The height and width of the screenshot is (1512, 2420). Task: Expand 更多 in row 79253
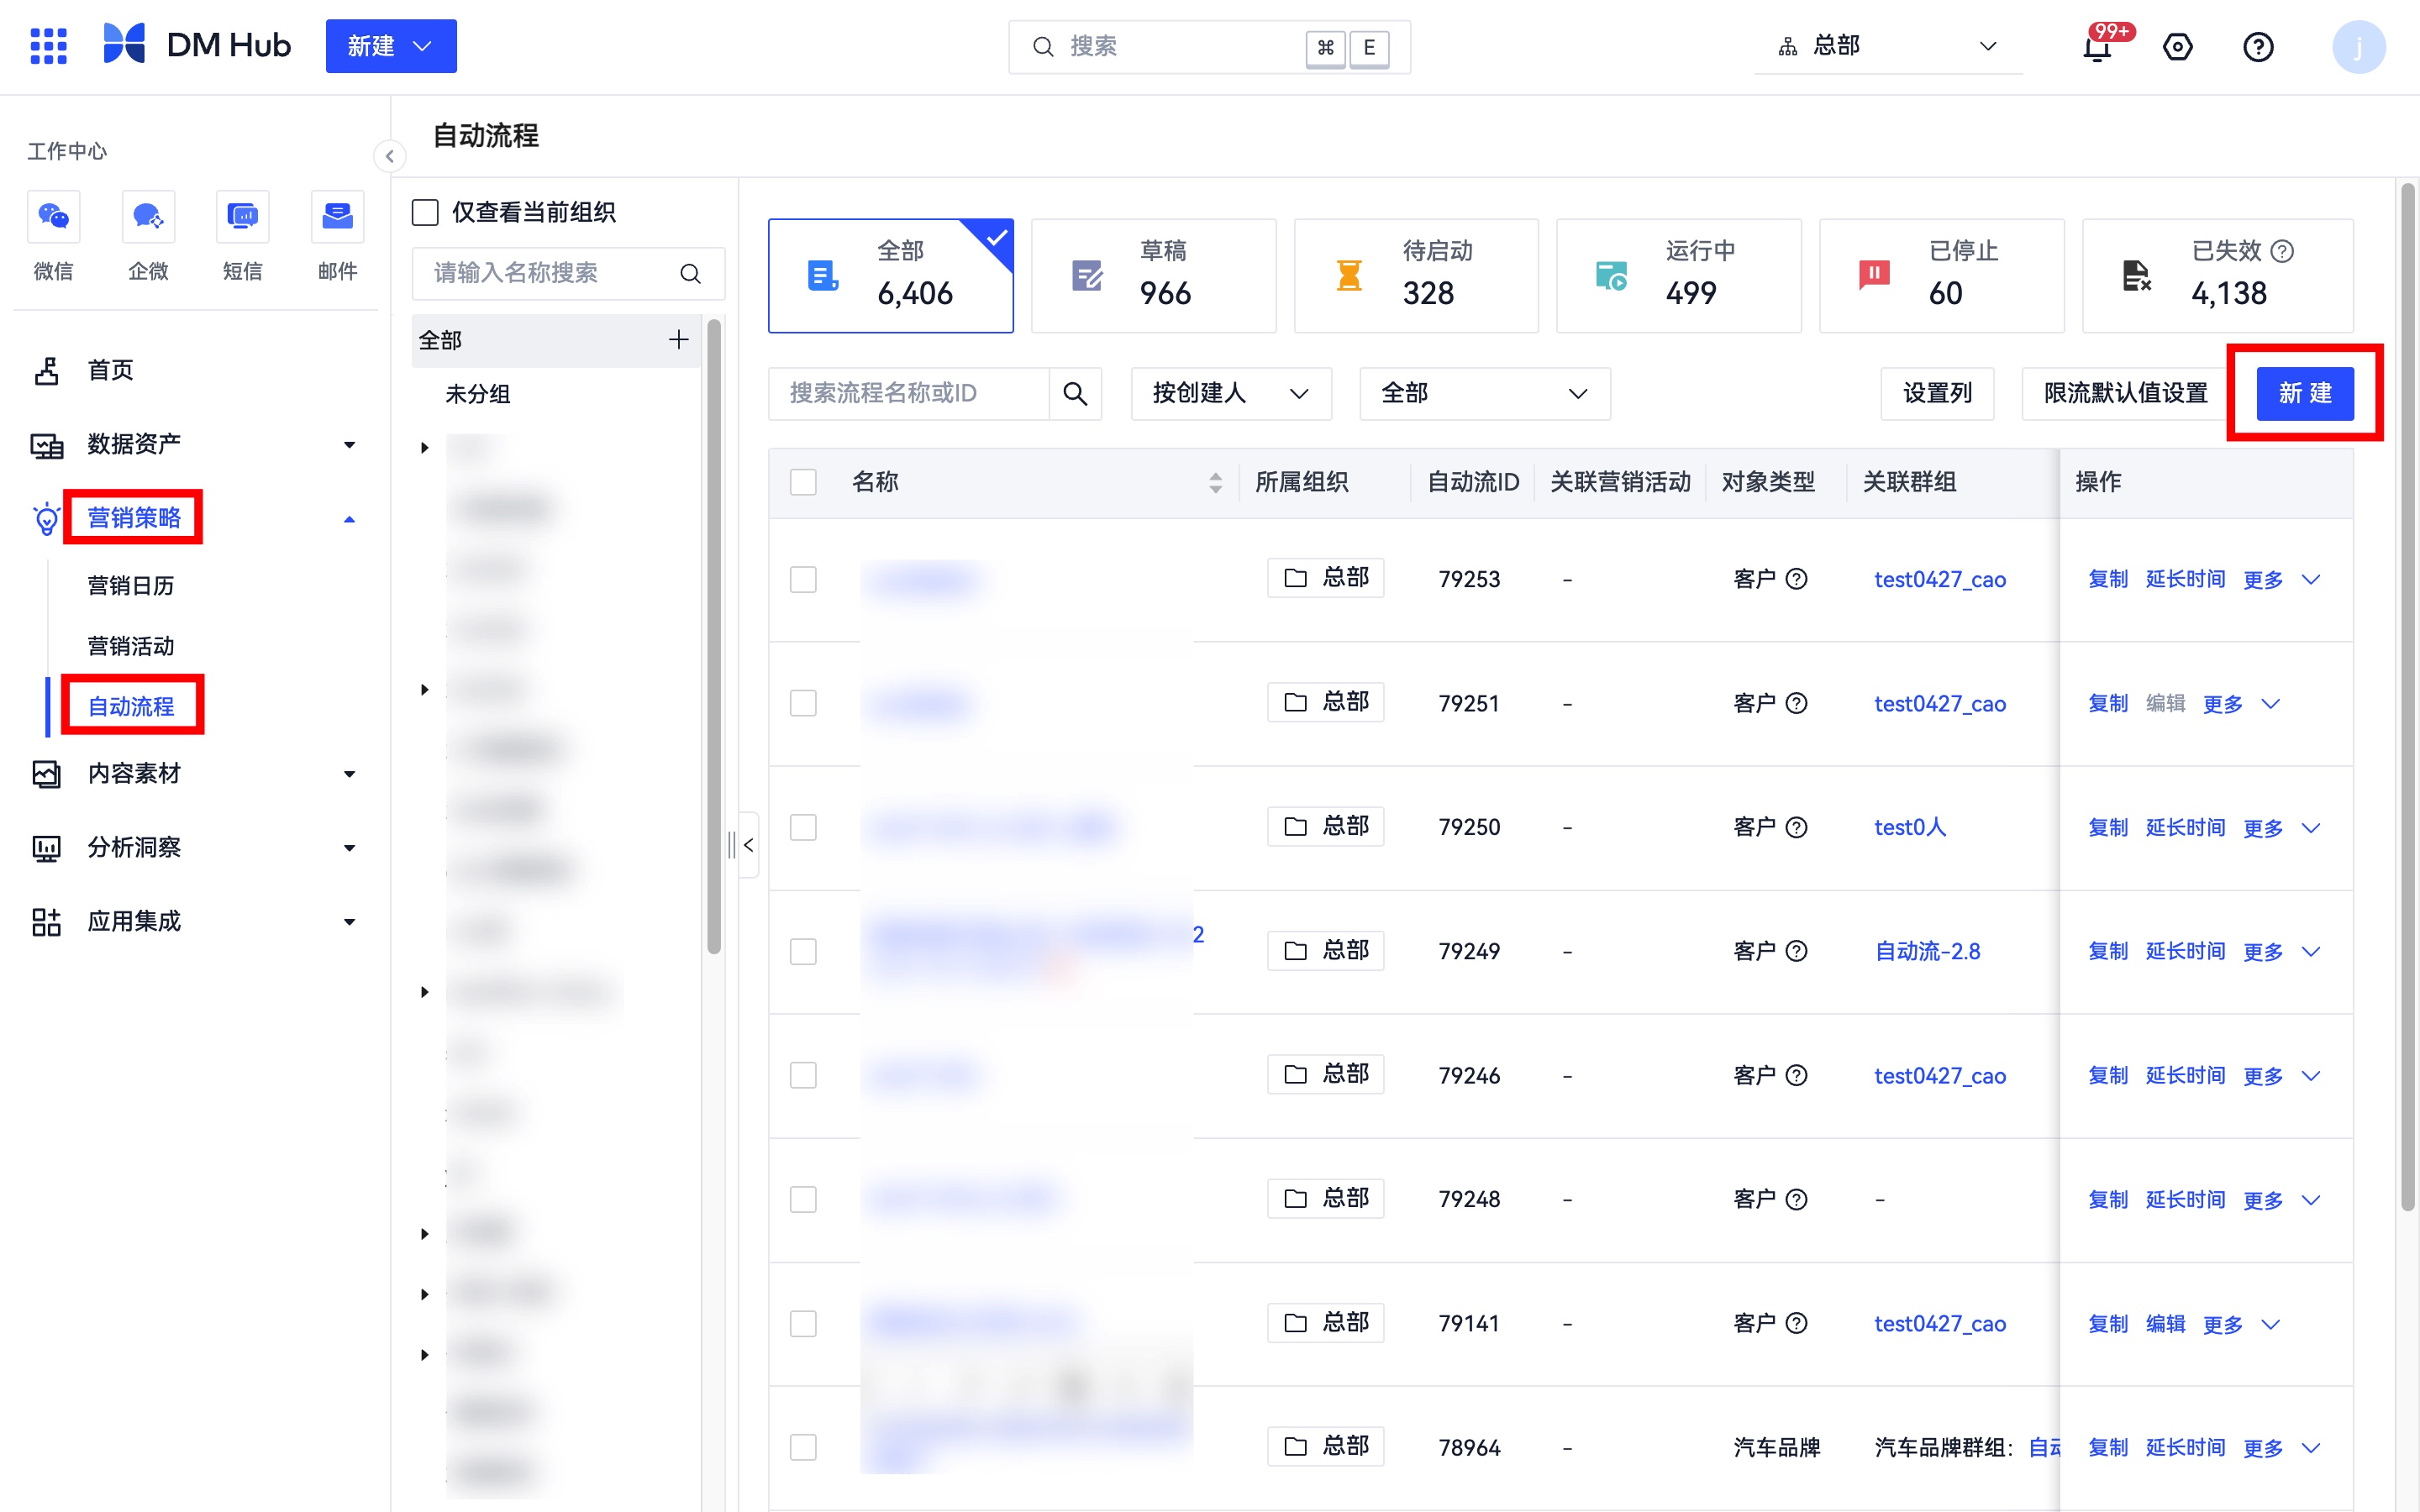coord(2281,580)
